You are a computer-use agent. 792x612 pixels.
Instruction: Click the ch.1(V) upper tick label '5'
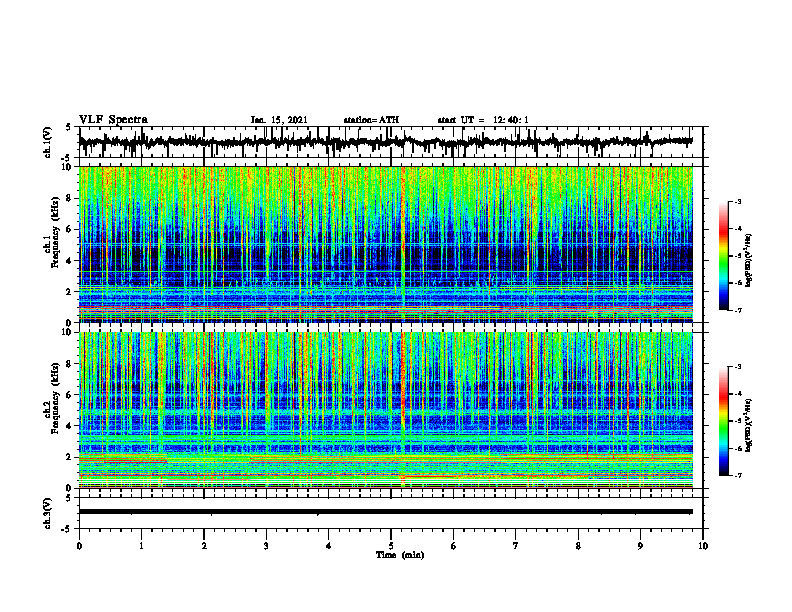click(69, 127)
